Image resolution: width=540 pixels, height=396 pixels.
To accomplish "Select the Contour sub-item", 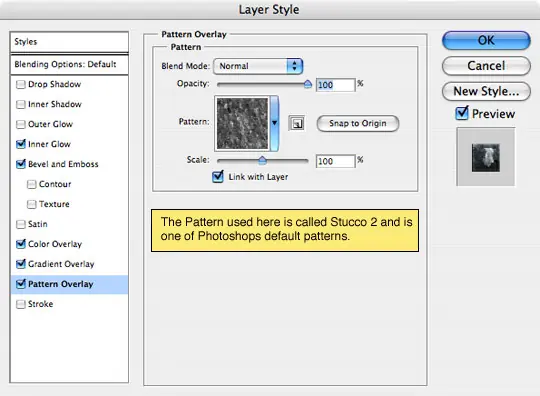I will pos(55,184).
